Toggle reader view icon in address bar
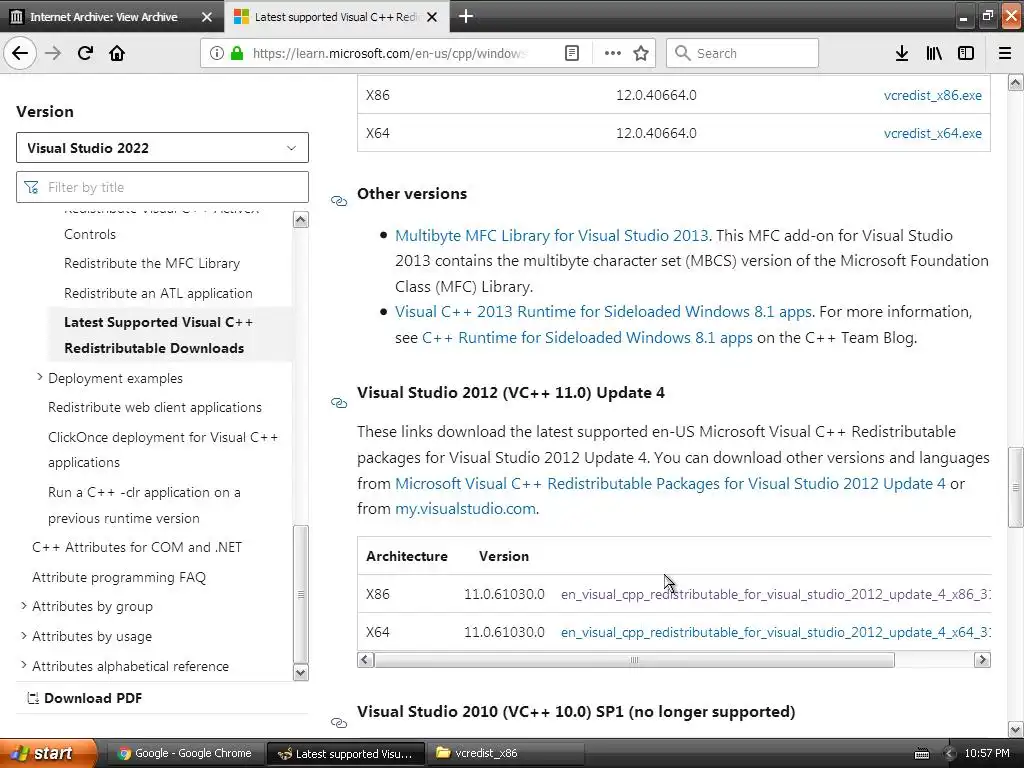This screenshot has height=768, width=1024. pyautogui.click(x=571, y=54)
